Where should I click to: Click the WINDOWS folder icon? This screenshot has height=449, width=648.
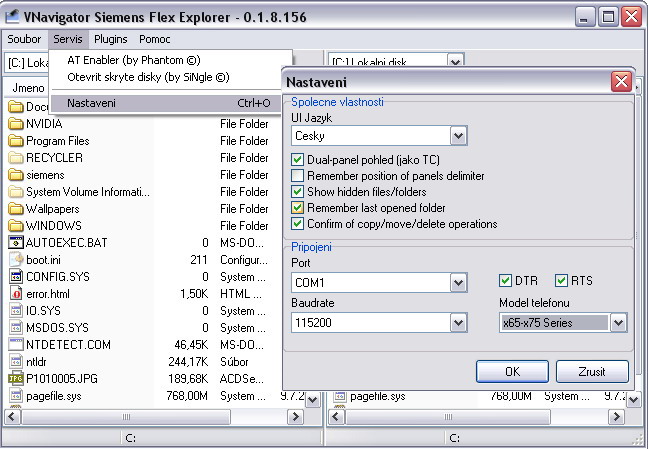point(16,226)
